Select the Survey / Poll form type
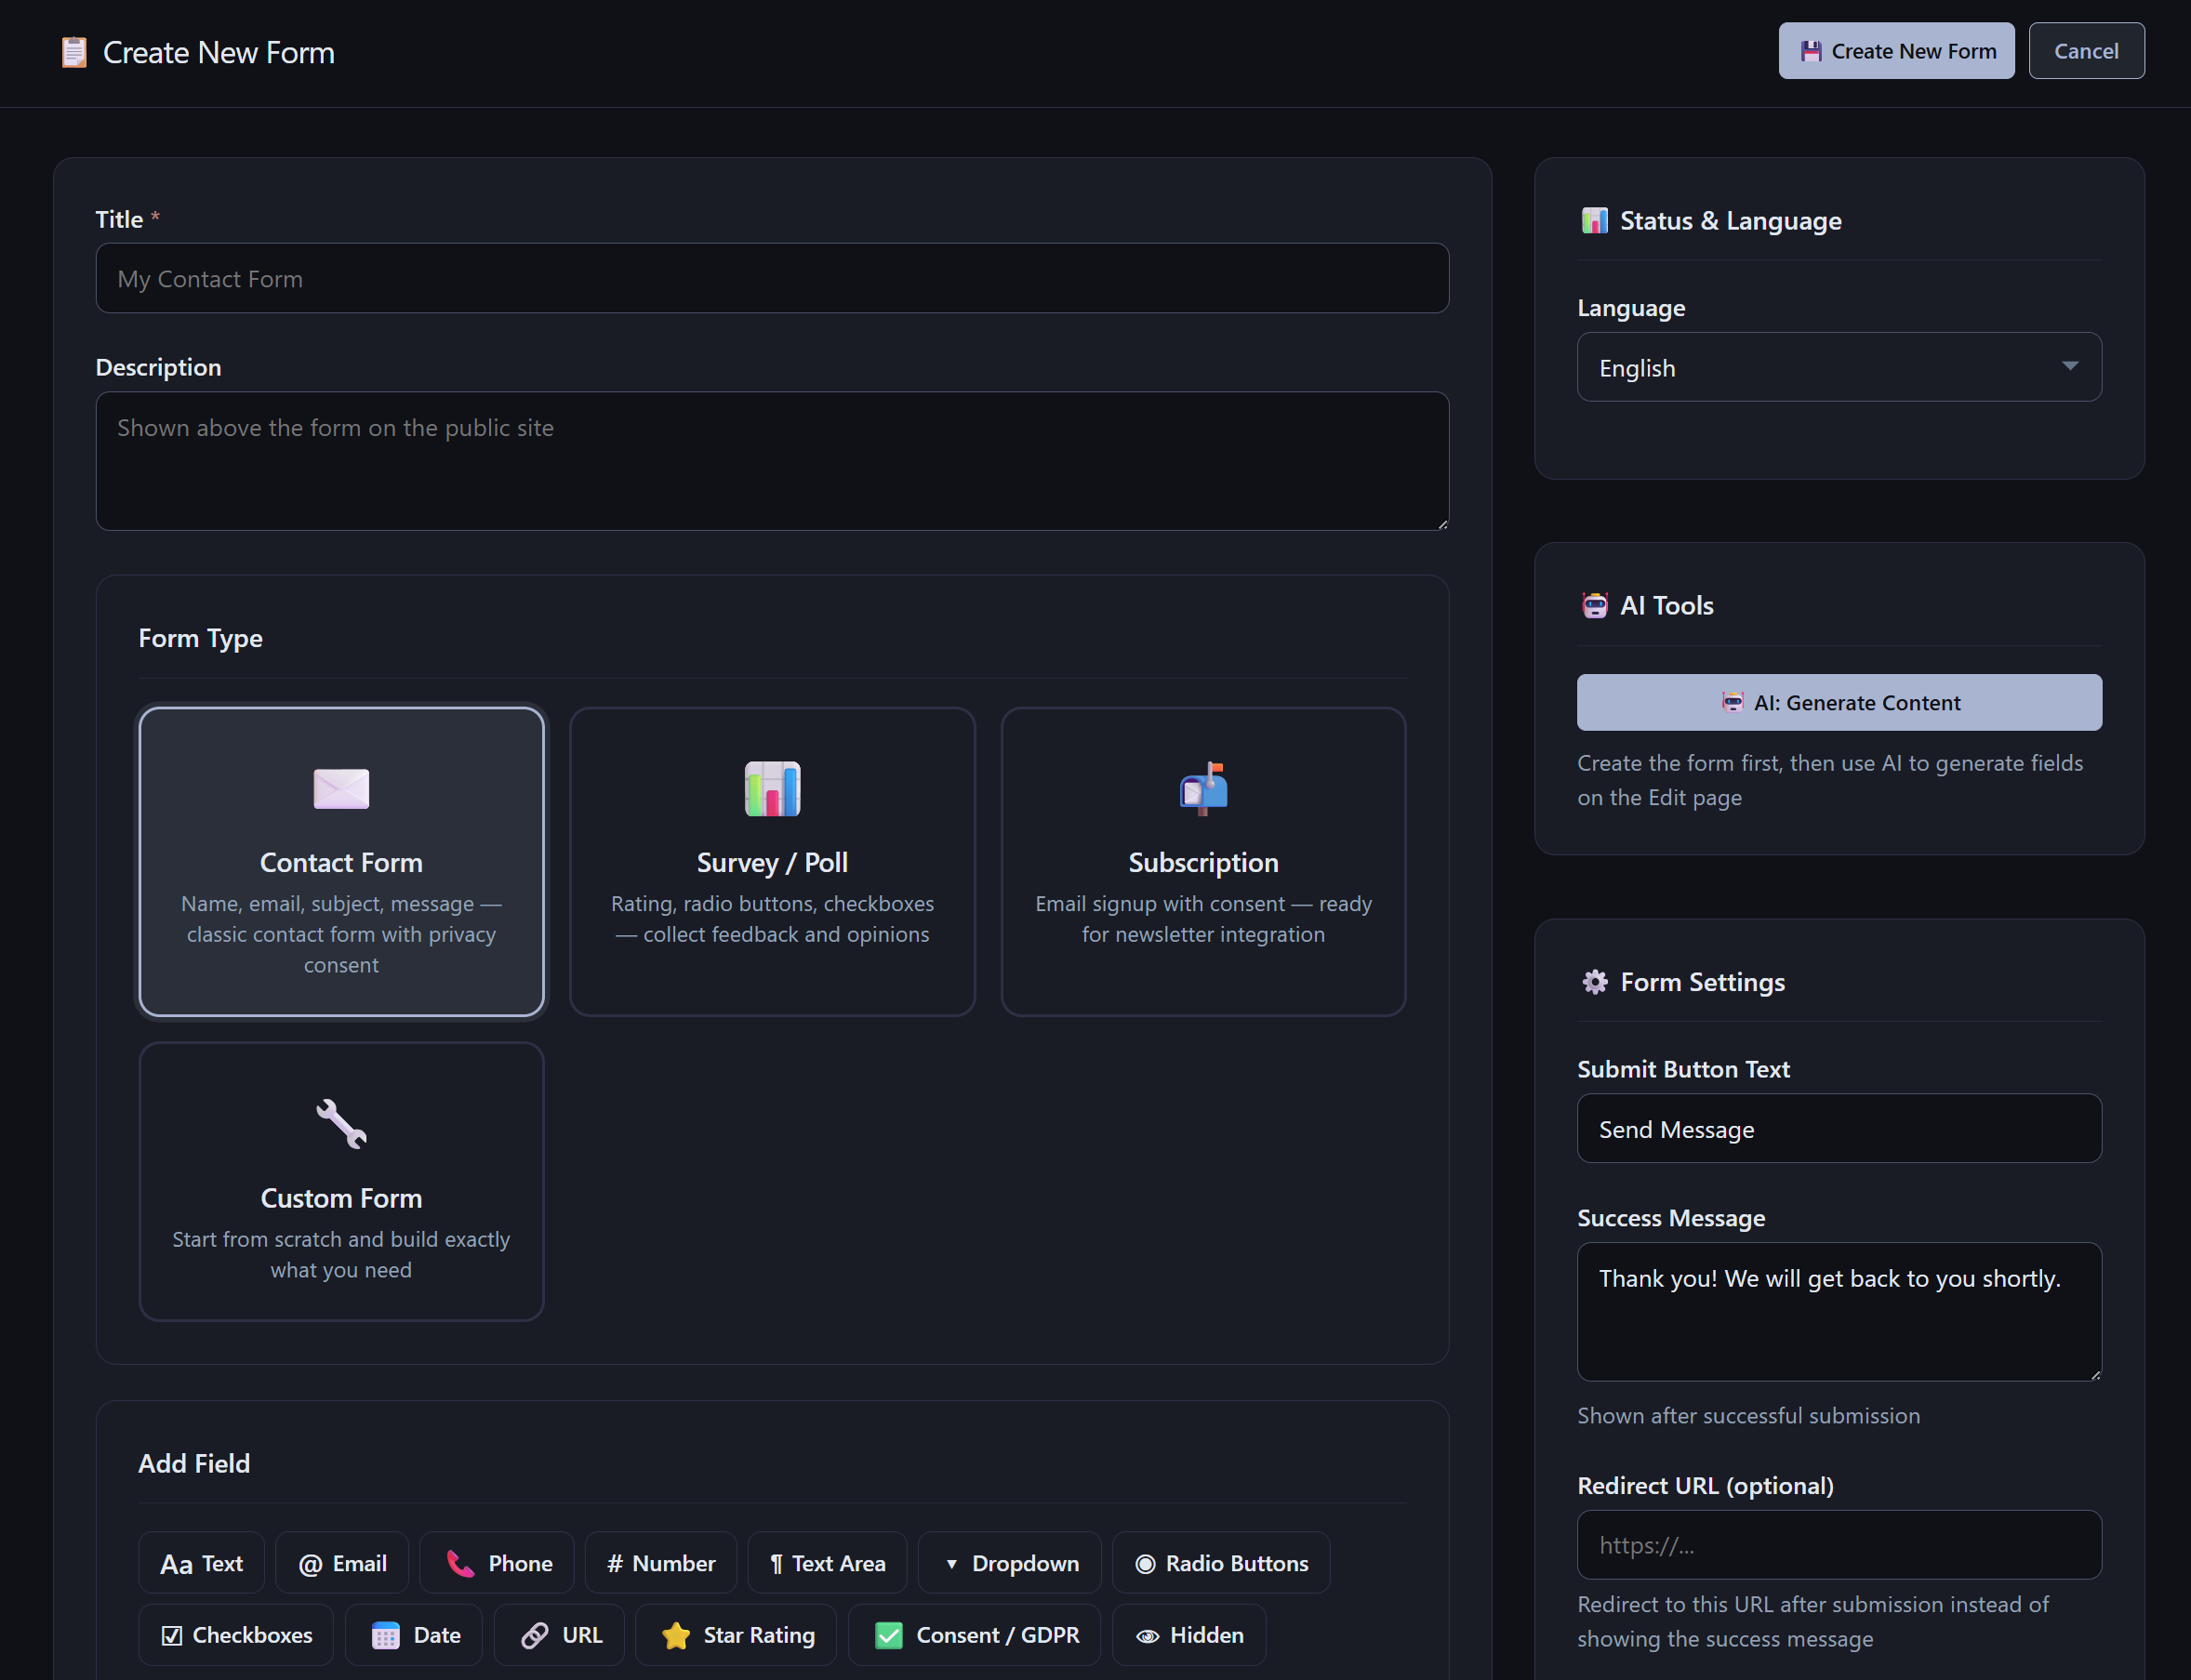This screenshot has width=2191, height=1680. (772, 862)
